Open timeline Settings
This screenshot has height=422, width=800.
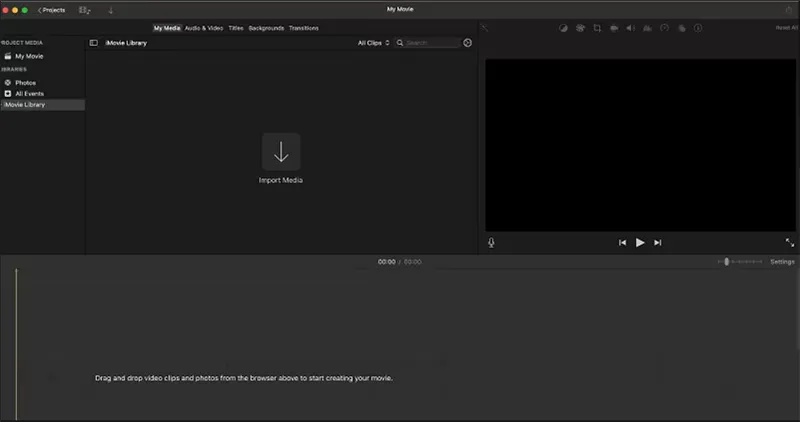782,262
